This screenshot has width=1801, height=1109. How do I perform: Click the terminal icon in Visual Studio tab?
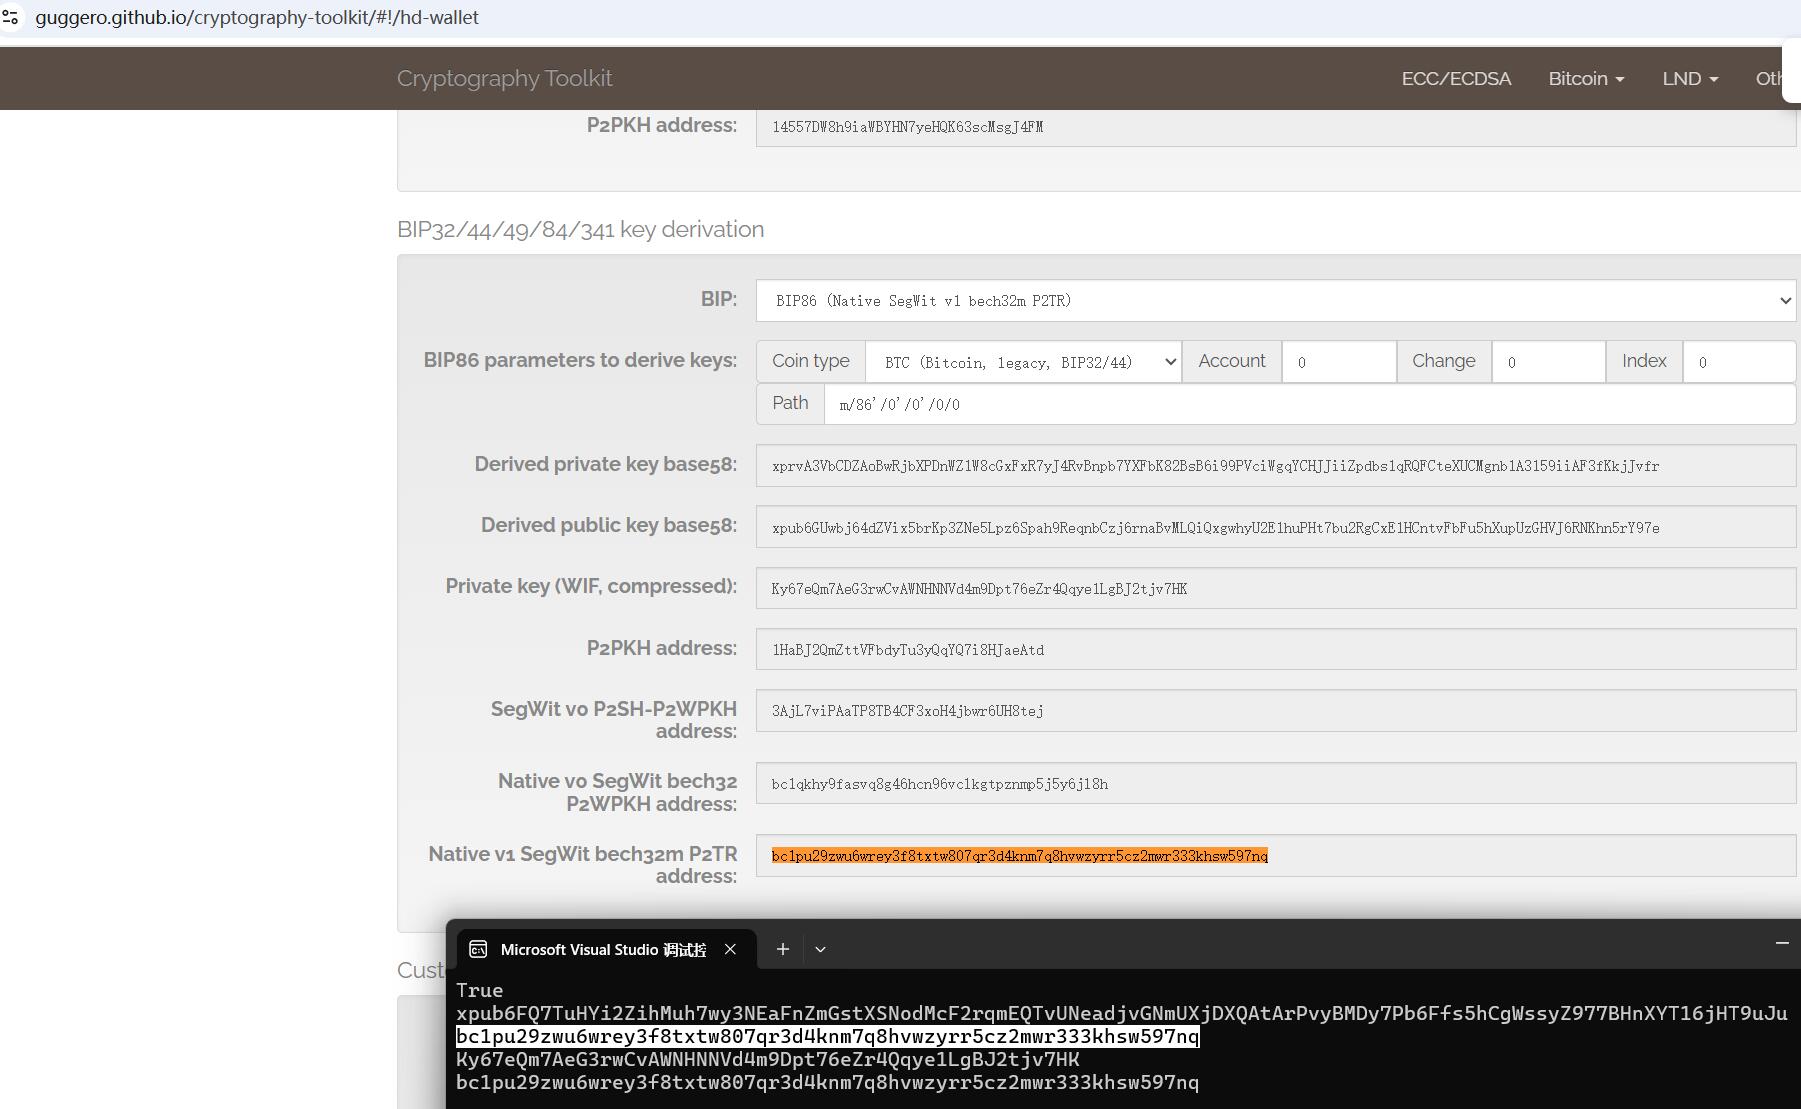click(x=478, y=949)
